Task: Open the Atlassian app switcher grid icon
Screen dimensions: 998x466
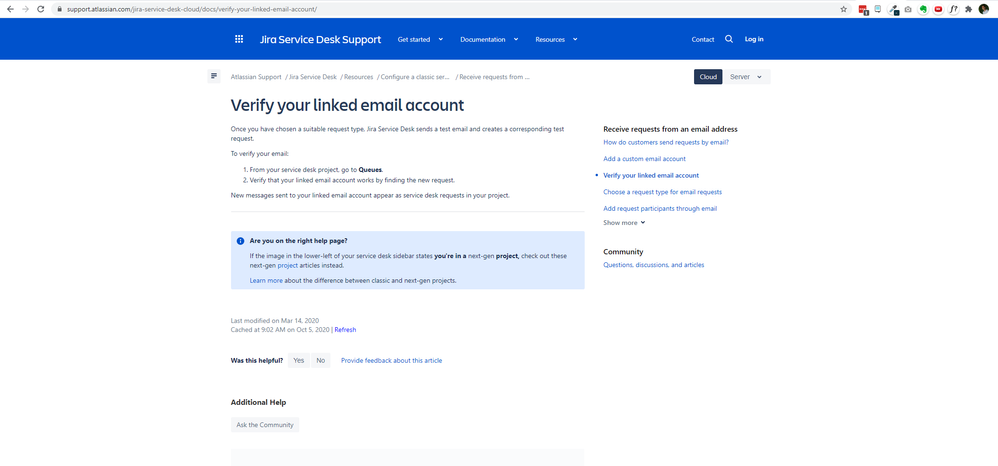Action: point(239,39)
